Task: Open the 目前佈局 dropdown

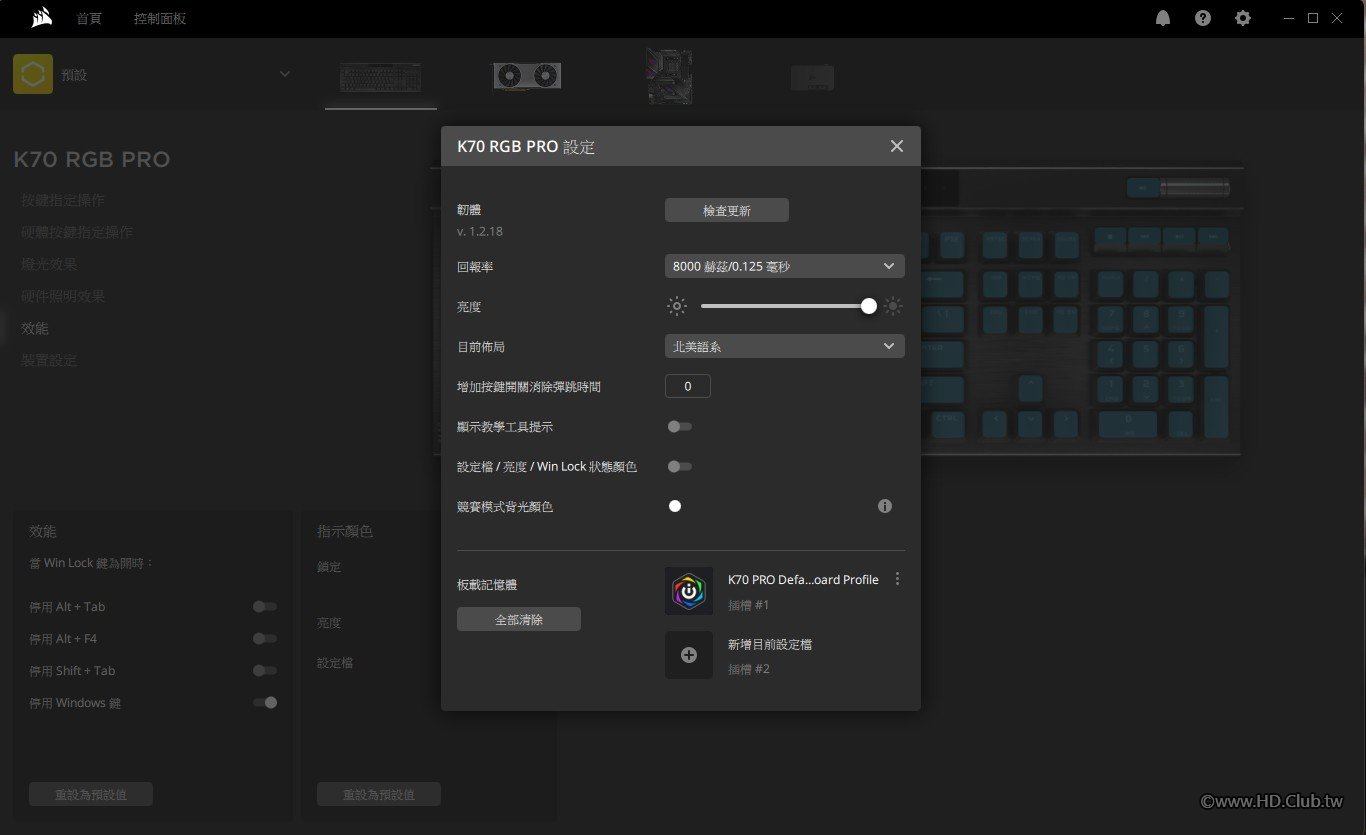Action: pos(785,346)
